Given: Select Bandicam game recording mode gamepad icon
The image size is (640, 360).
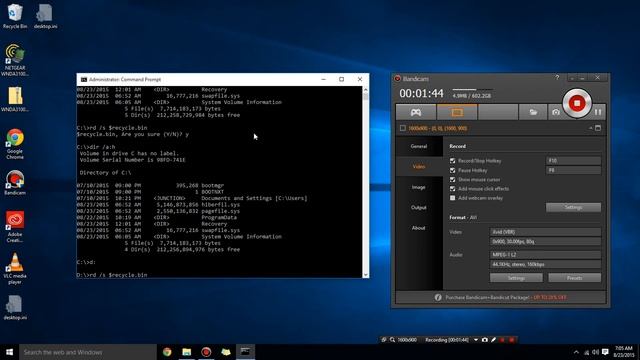Looking at the screenshot, I should click(x=416, y=112).
